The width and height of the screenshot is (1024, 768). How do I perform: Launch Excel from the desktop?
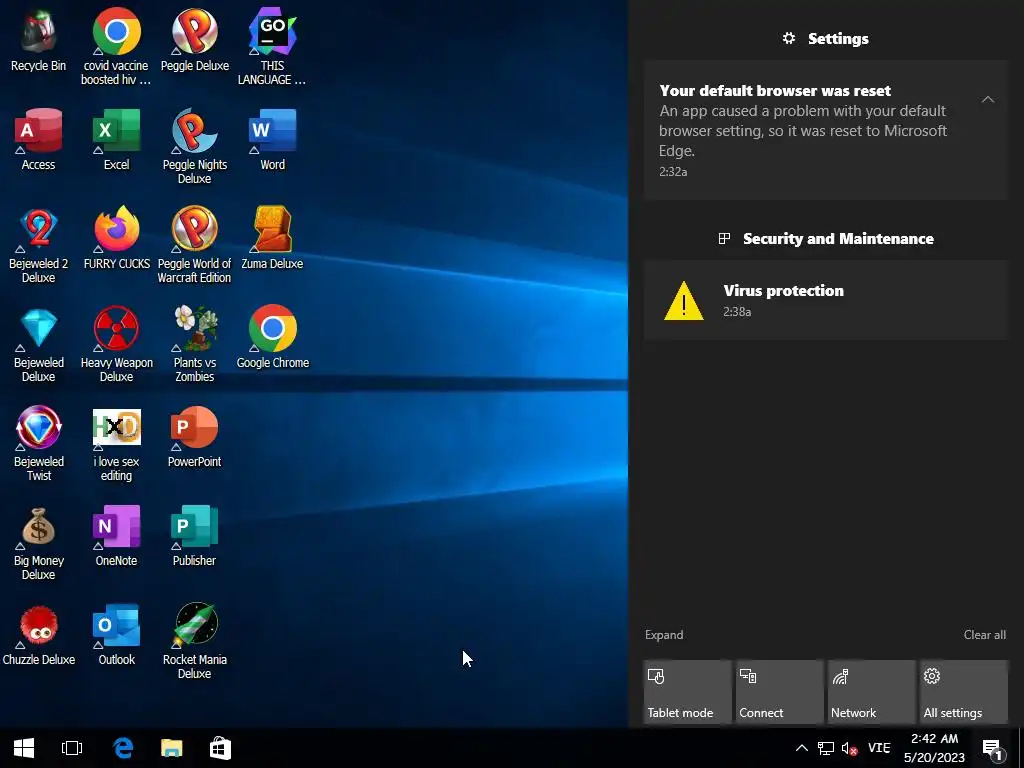point(116,140)
